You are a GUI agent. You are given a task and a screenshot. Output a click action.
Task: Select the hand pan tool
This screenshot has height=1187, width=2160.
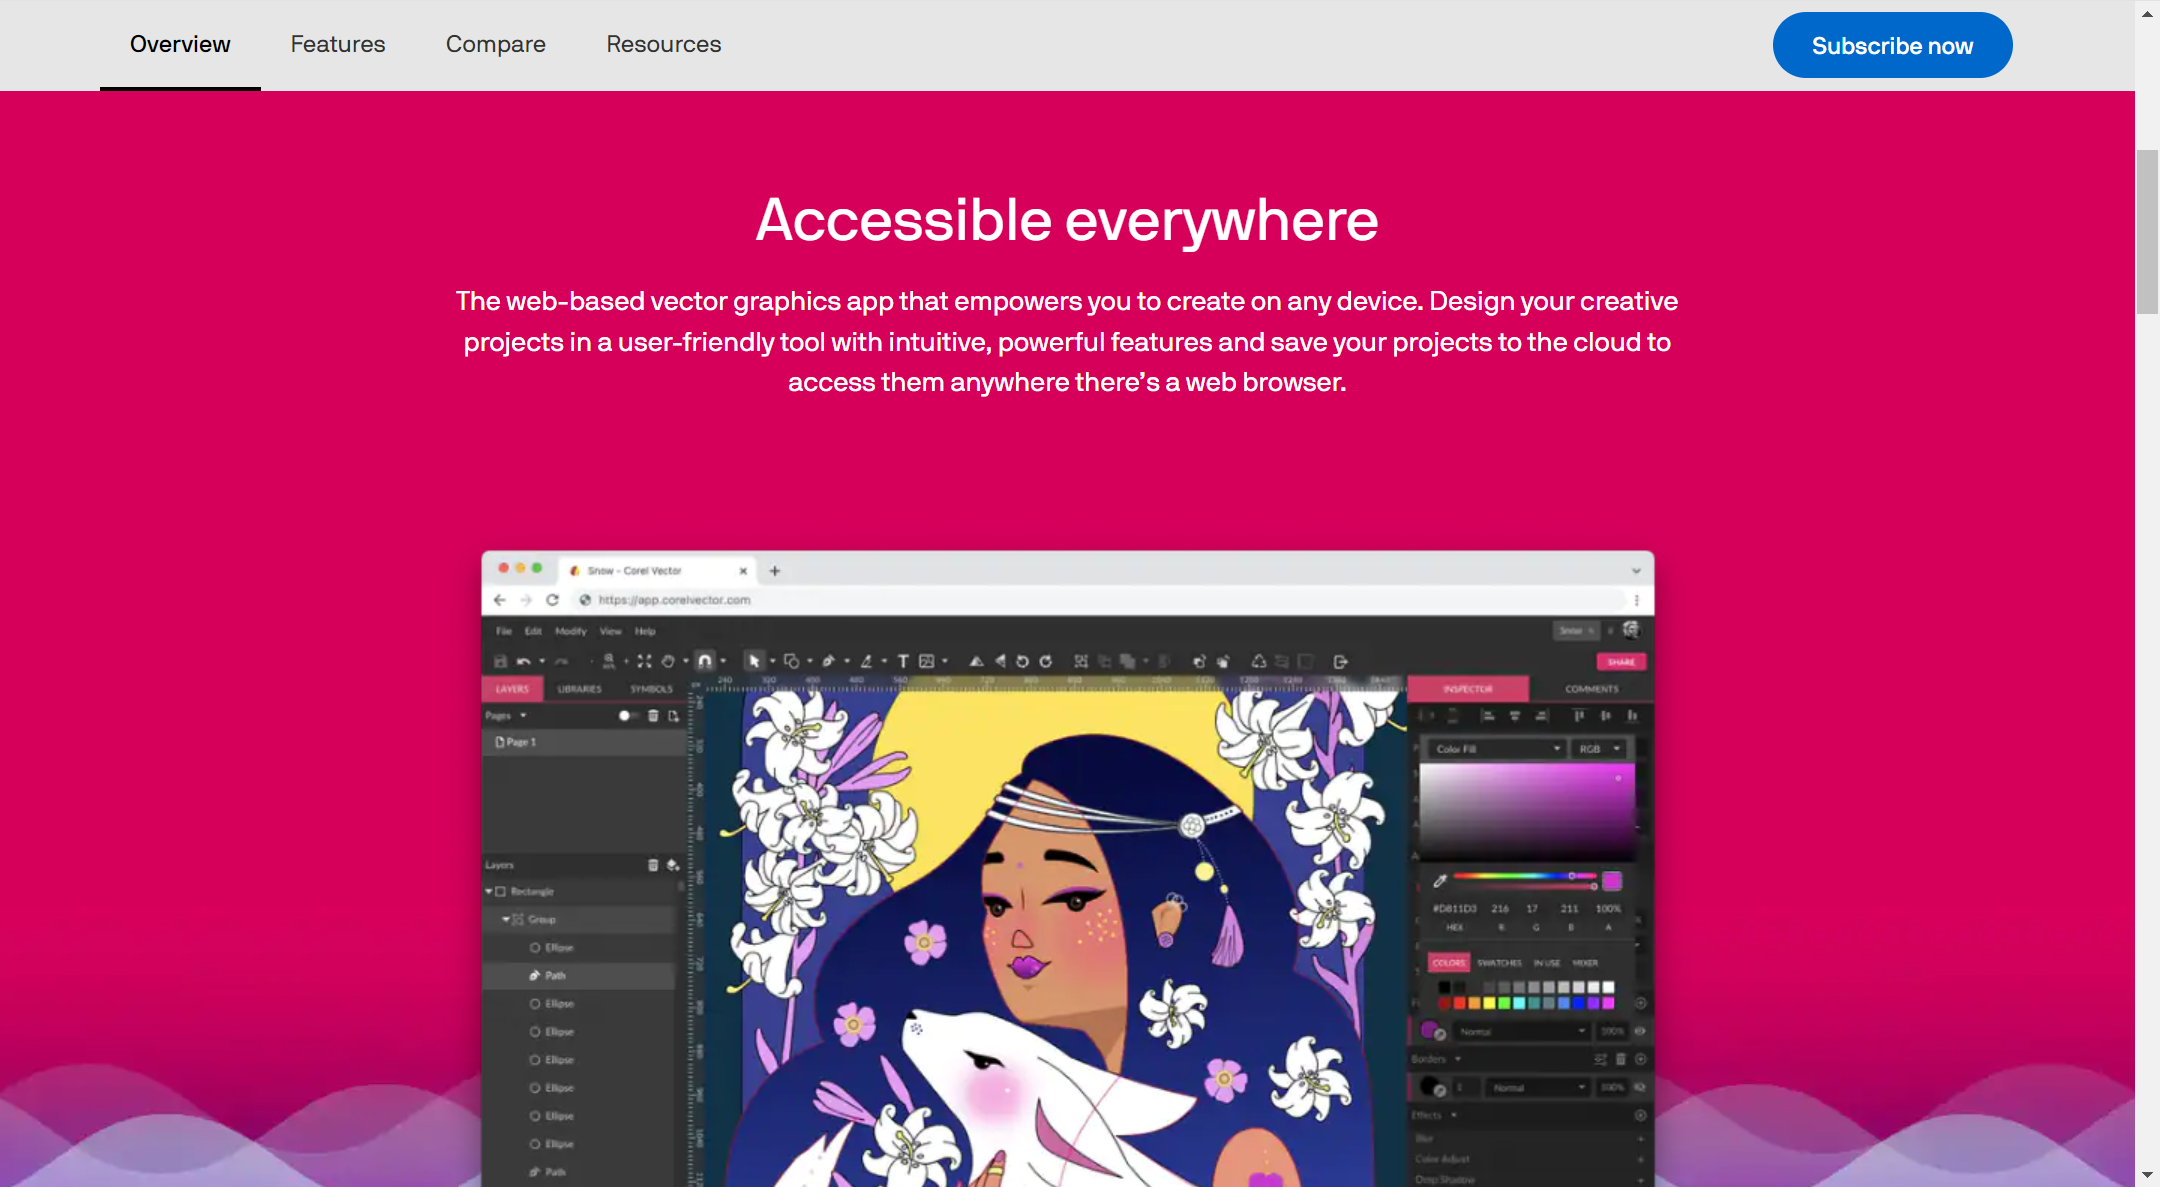point(668,661)
